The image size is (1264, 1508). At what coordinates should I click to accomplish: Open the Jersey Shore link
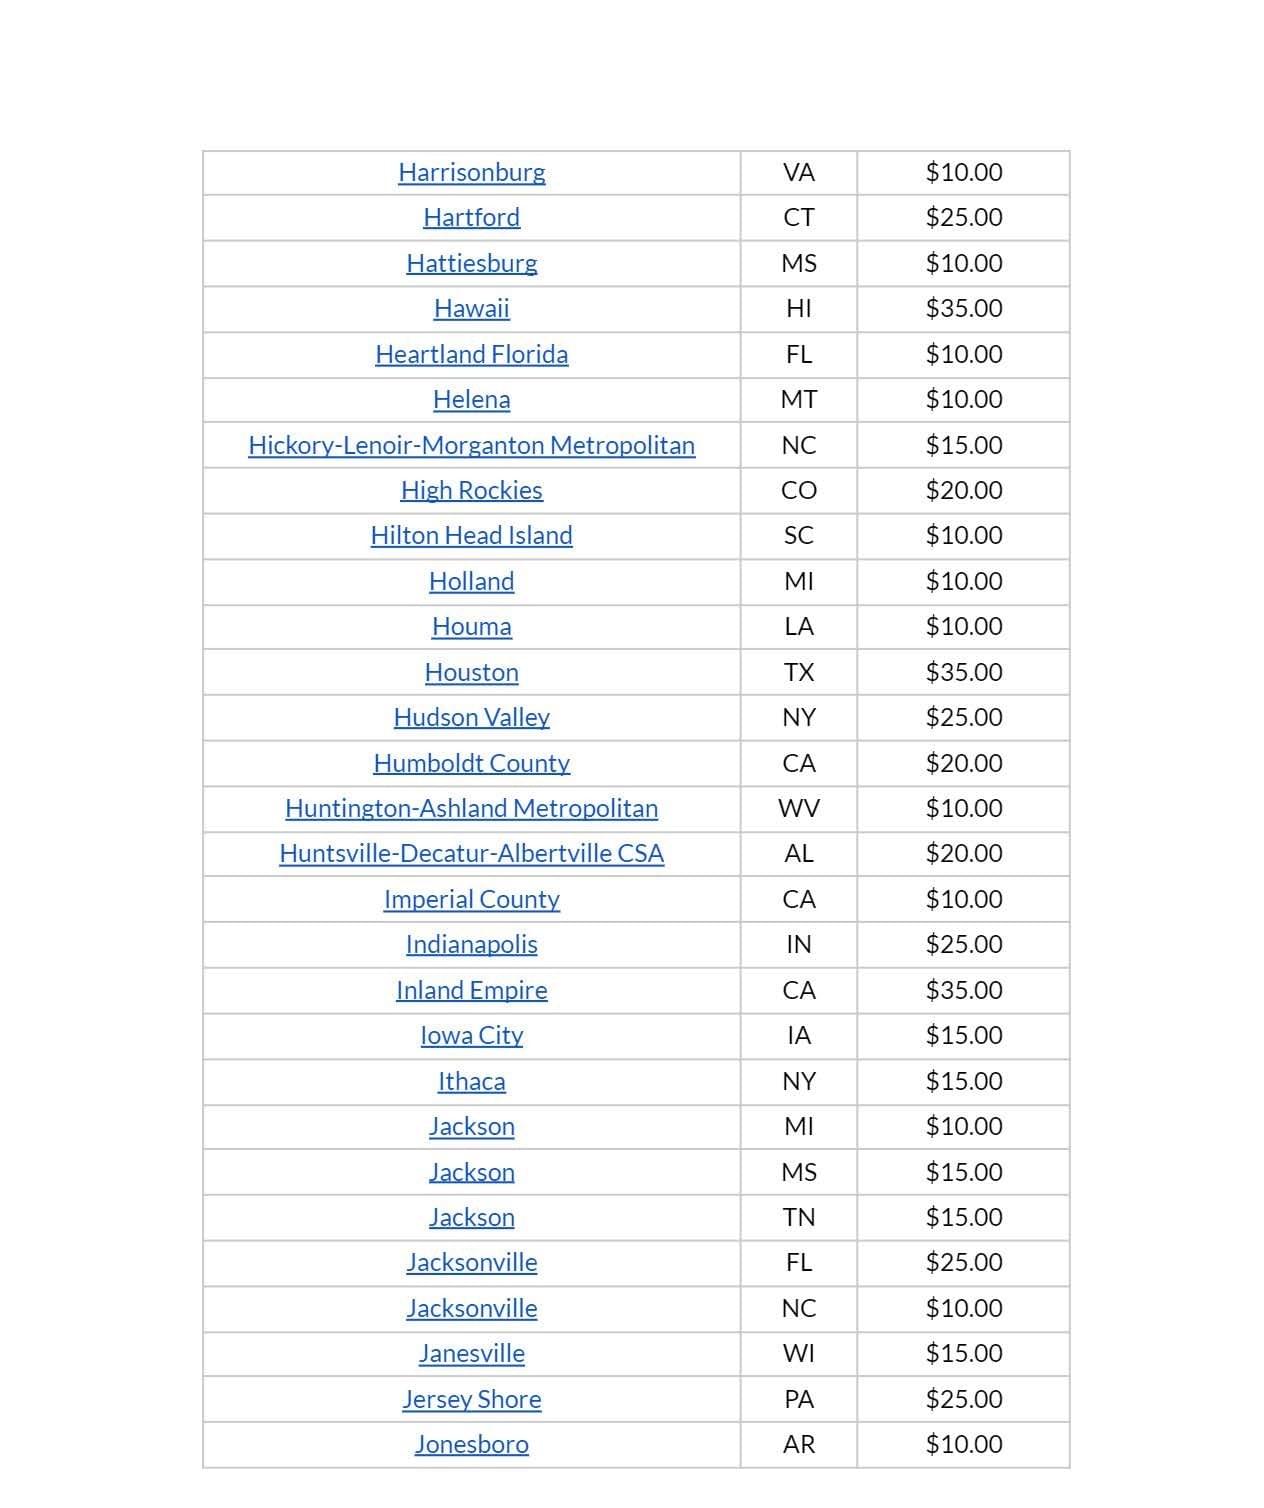tap(471, 1399)
